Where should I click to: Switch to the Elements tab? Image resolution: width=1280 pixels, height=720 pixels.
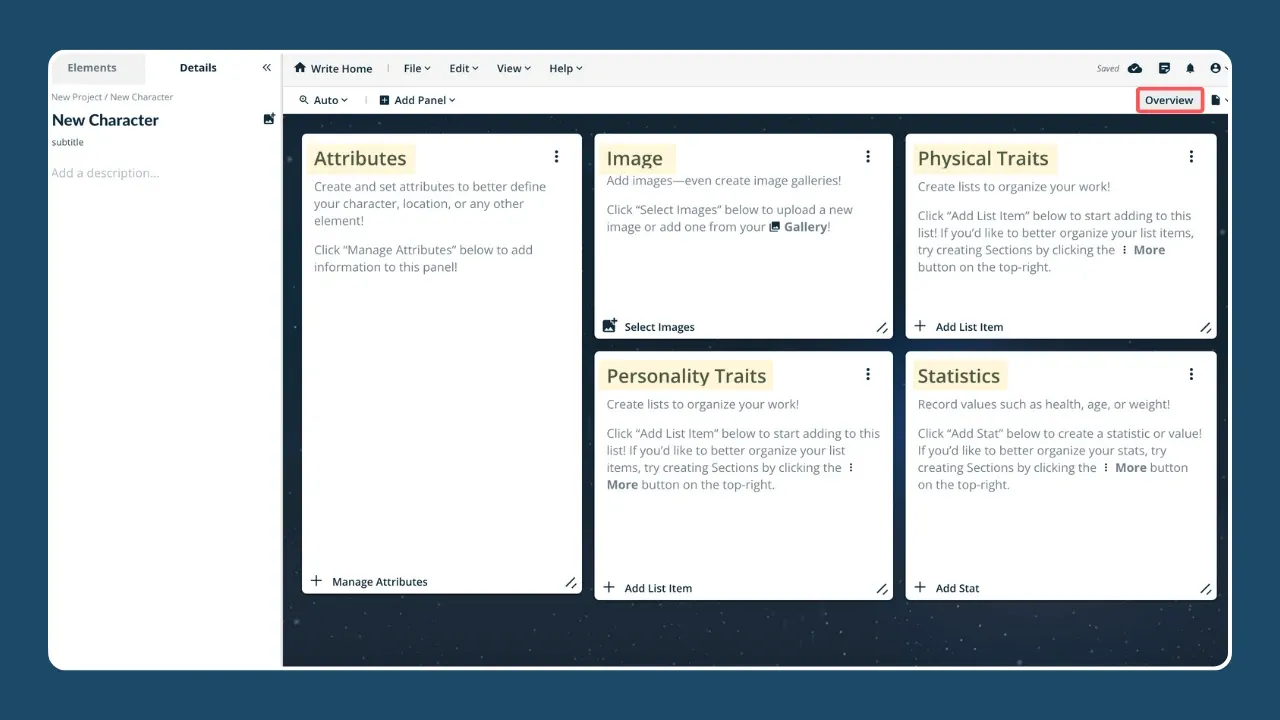point(92,68)
